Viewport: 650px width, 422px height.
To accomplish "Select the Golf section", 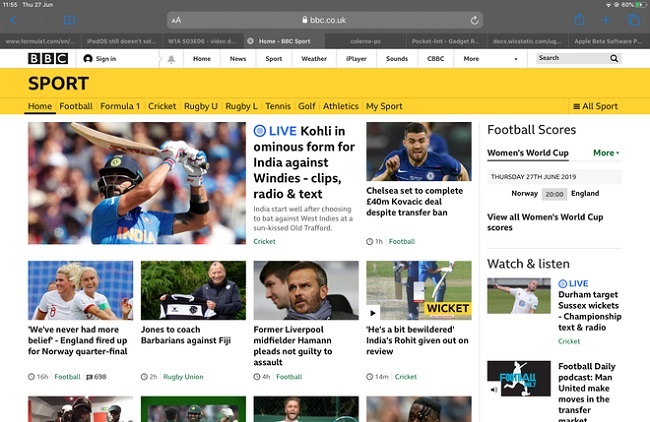I will (307, 106).
